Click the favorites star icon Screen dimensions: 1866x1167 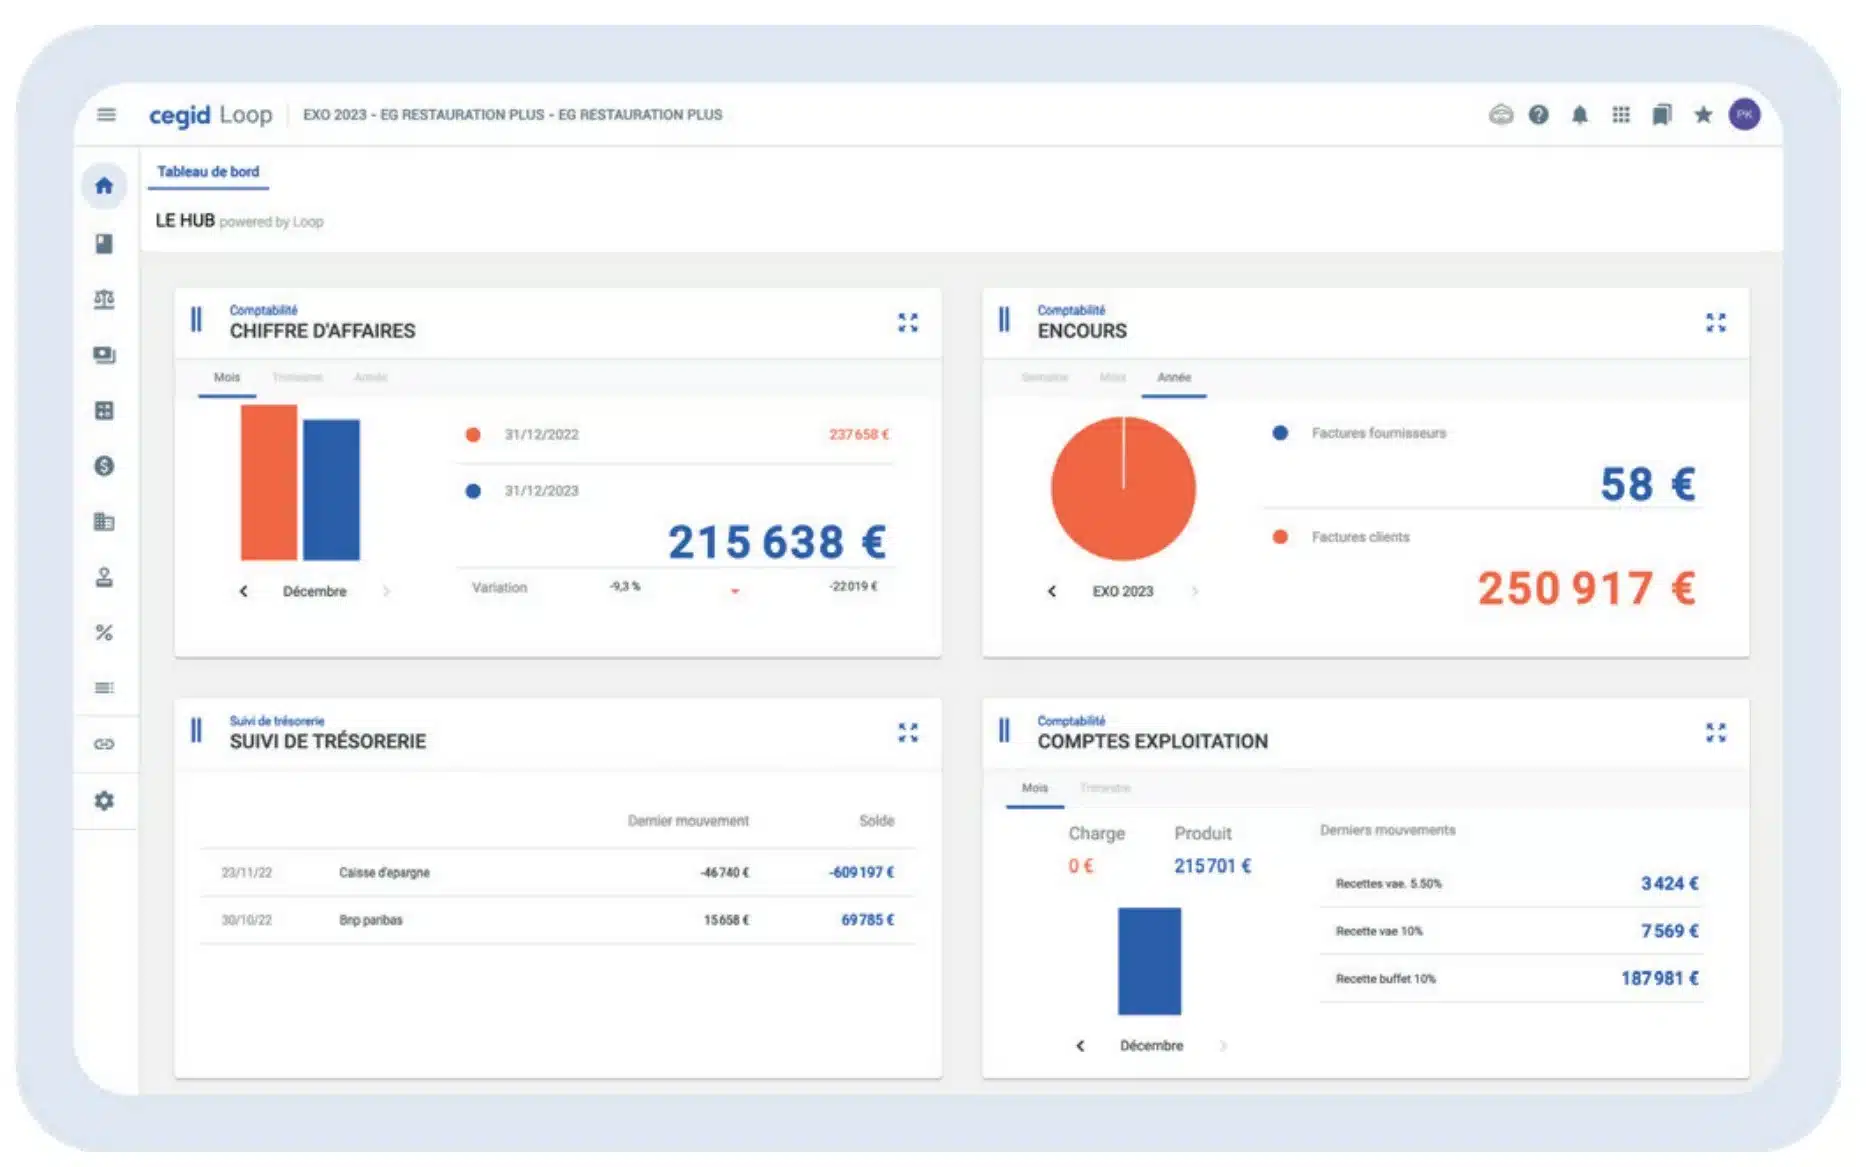[x=1702, y=115]
